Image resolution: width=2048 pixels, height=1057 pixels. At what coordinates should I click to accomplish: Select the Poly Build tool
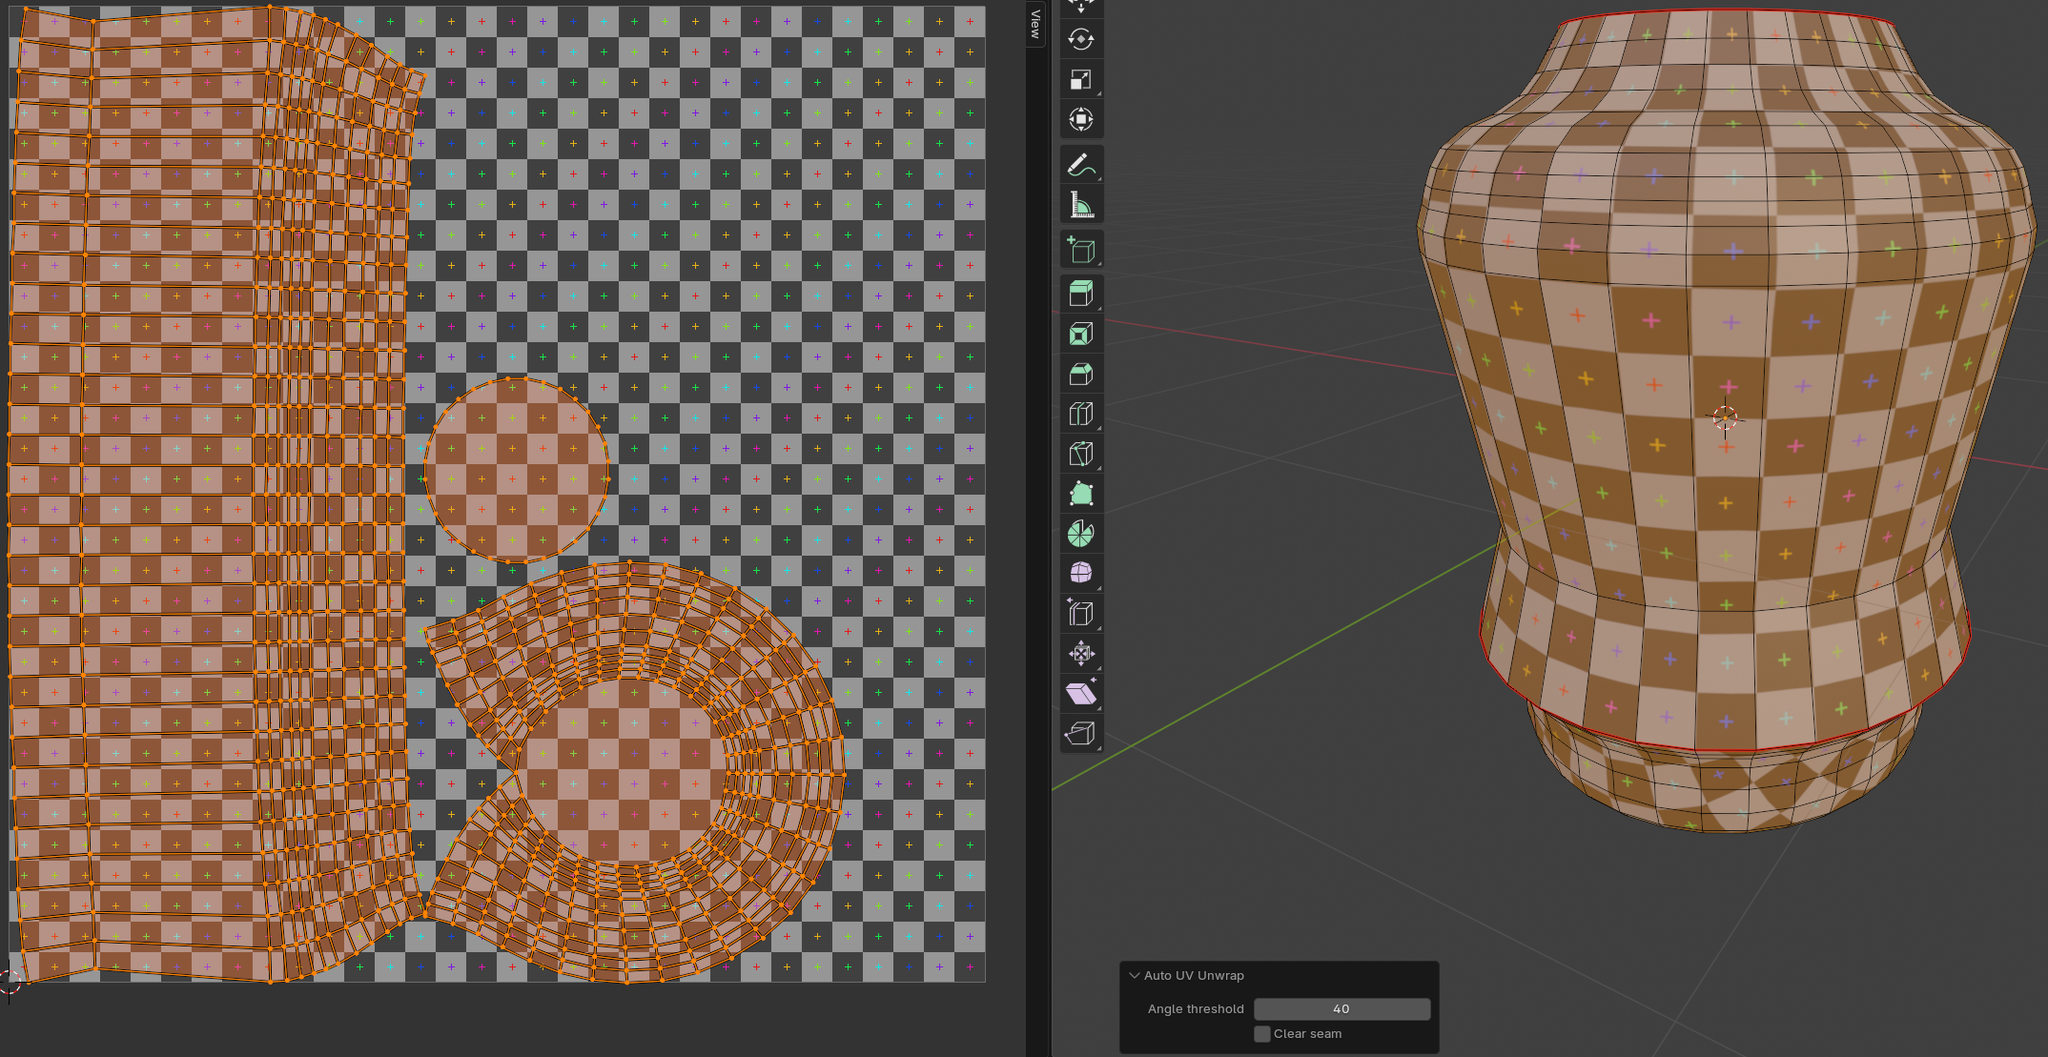[x=1080, y=493]
